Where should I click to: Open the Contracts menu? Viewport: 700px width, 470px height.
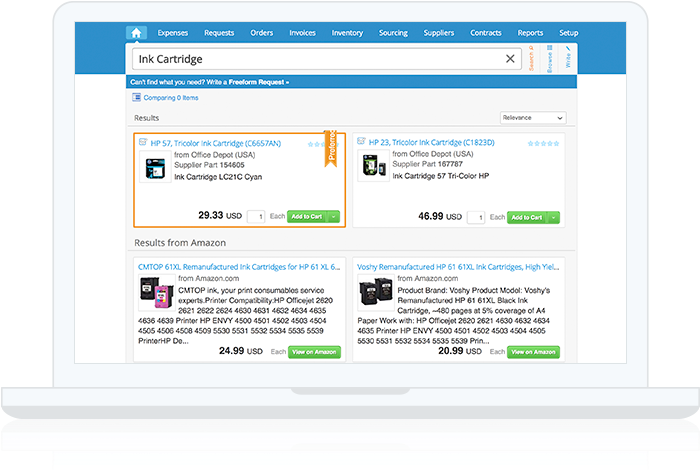tap(486, 33)
